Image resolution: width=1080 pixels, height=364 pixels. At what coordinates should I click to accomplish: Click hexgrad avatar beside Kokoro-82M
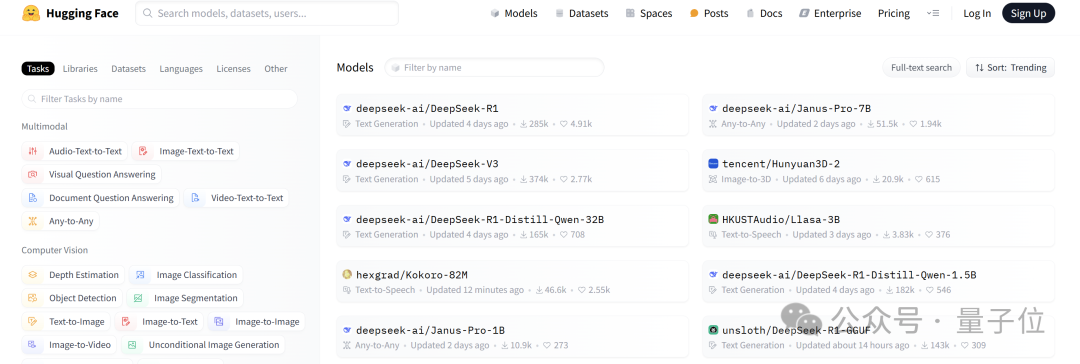tap(348, 274)
